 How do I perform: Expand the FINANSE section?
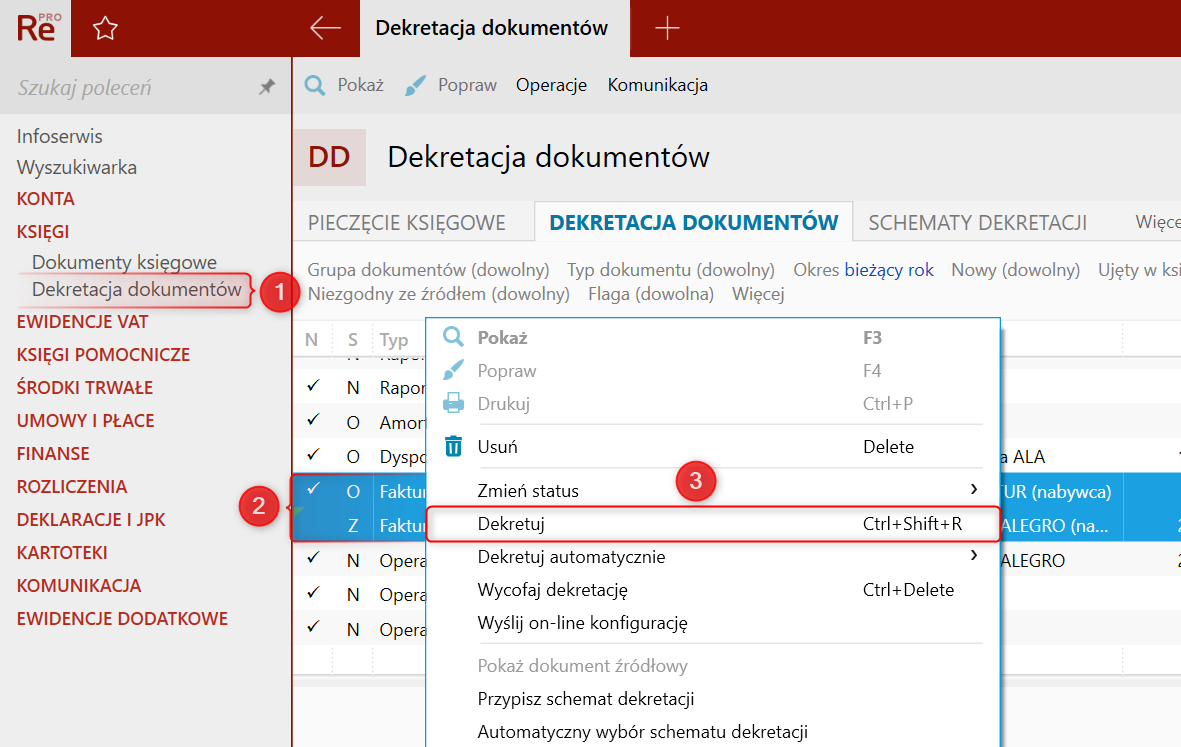click(53, 454)
